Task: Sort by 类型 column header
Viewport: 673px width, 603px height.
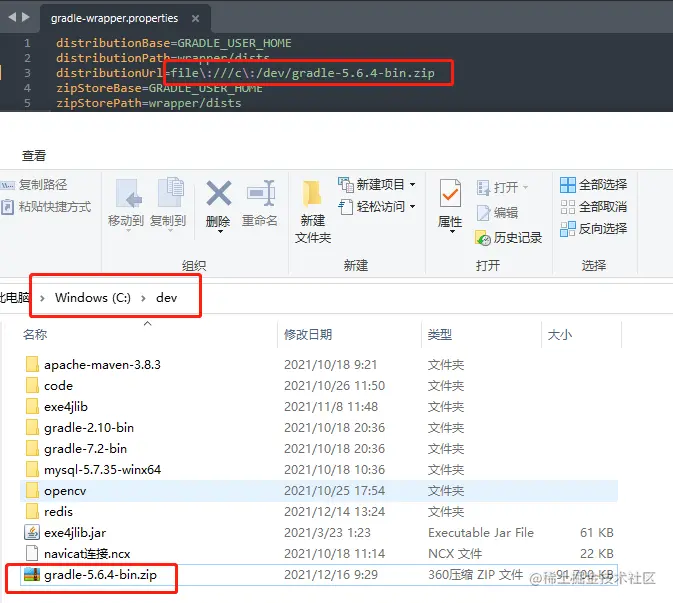Action: tap(440, 335)
